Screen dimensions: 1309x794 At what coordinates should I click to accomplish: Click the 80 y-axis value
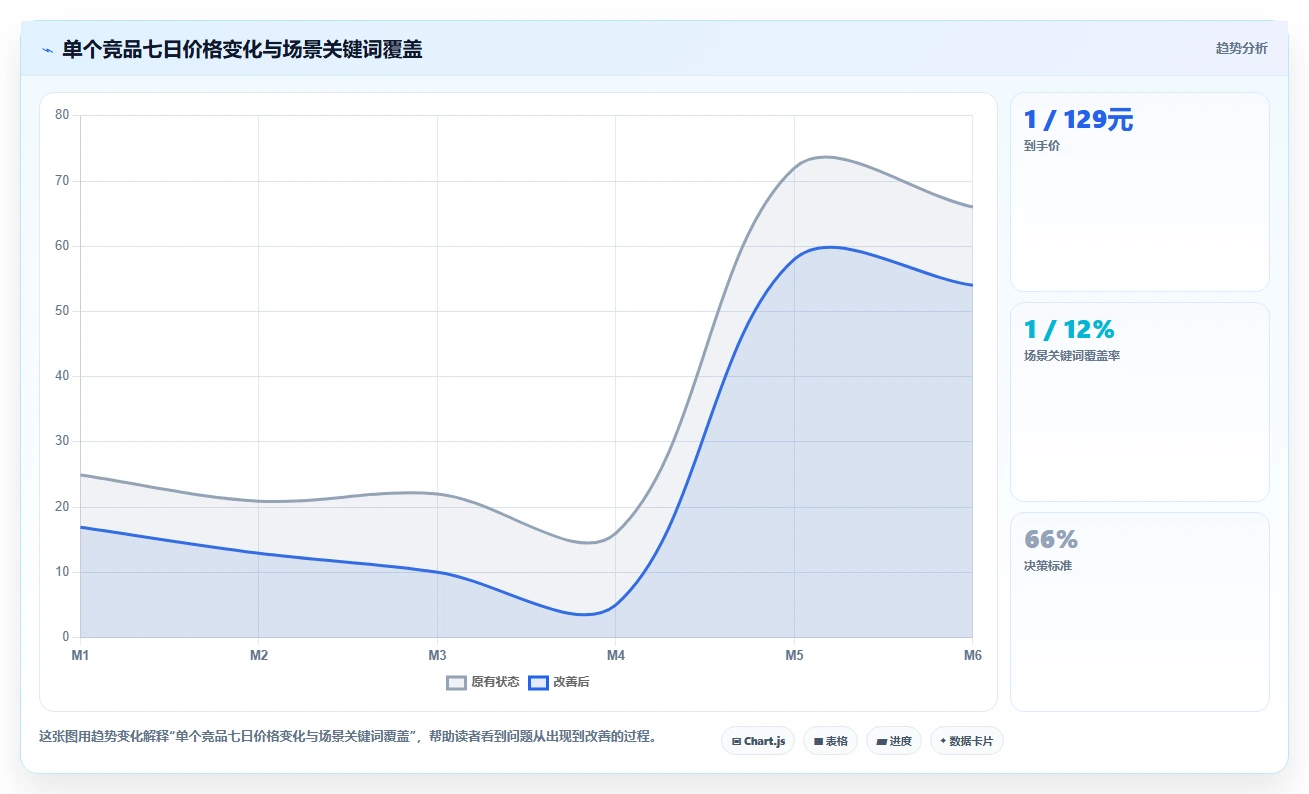(x=62, y=115)
